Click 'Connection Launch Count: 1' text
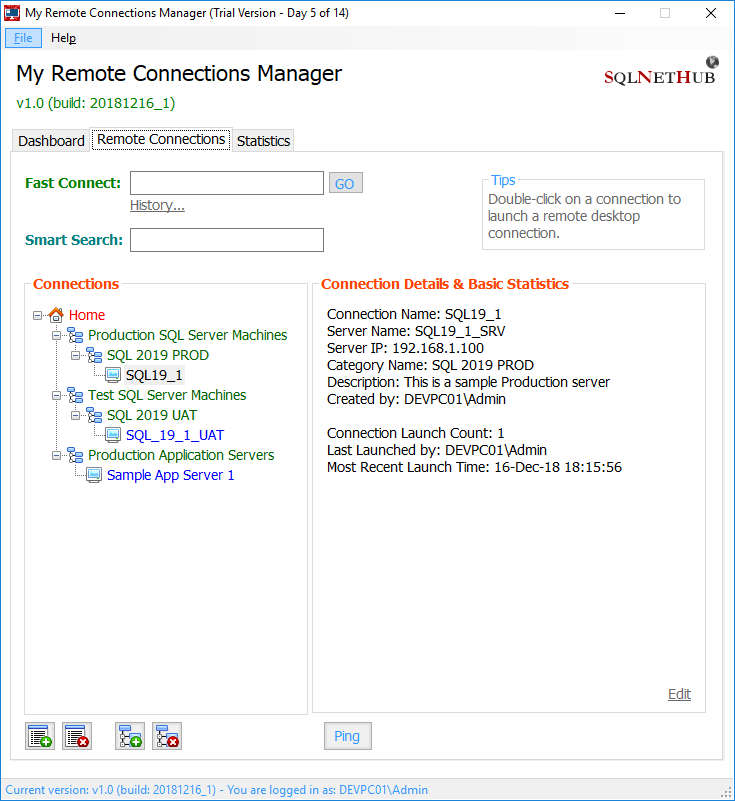This screenshot has width=735, height=801. (415, 433)
